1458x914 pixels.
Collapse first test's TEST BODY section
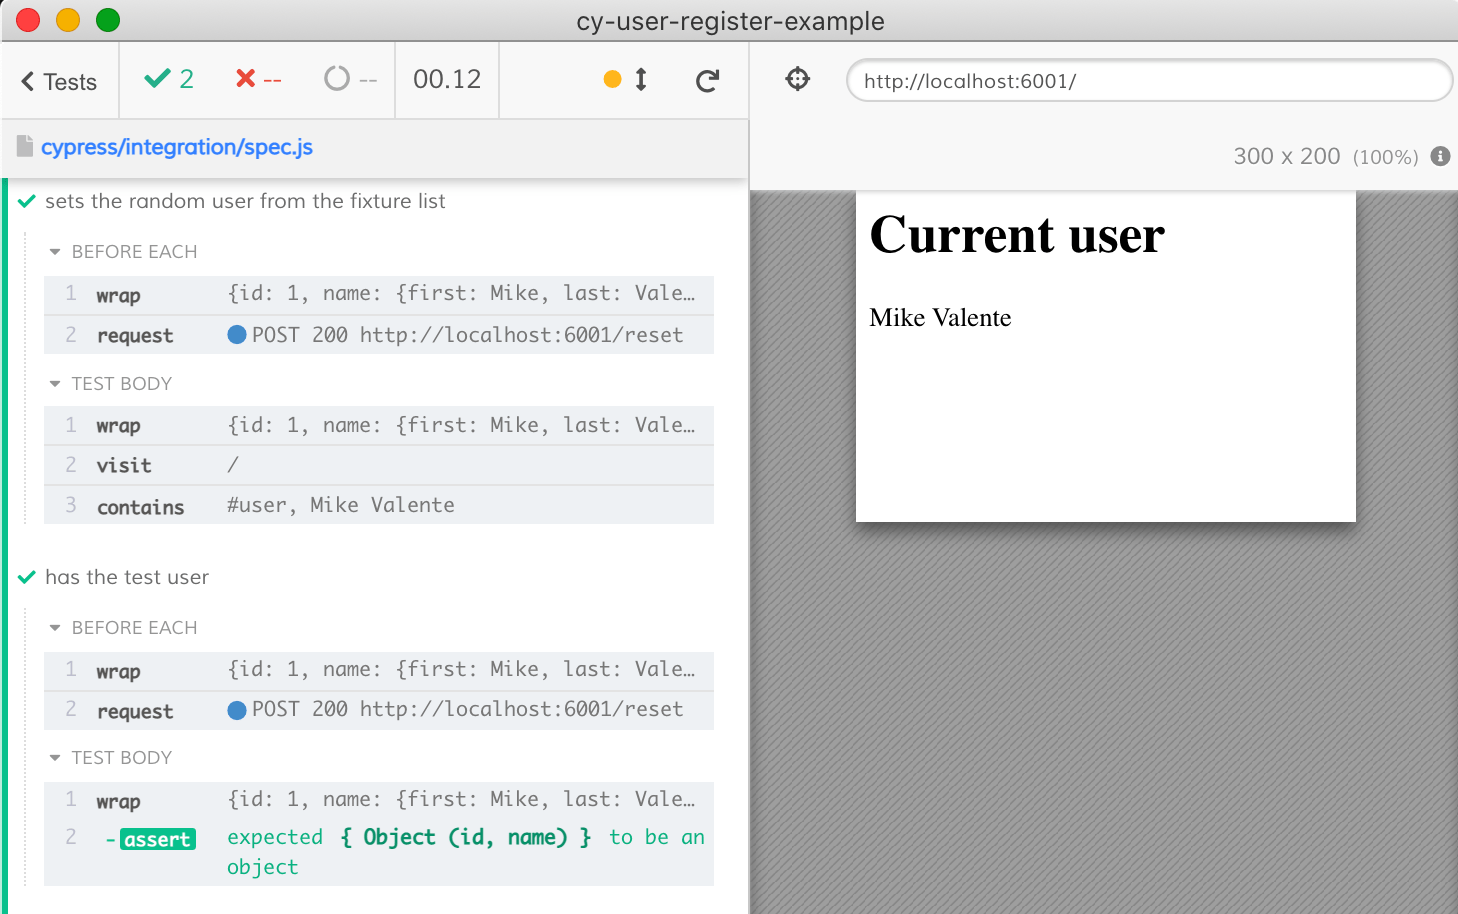pyautogui.click(x=111, y=384)
